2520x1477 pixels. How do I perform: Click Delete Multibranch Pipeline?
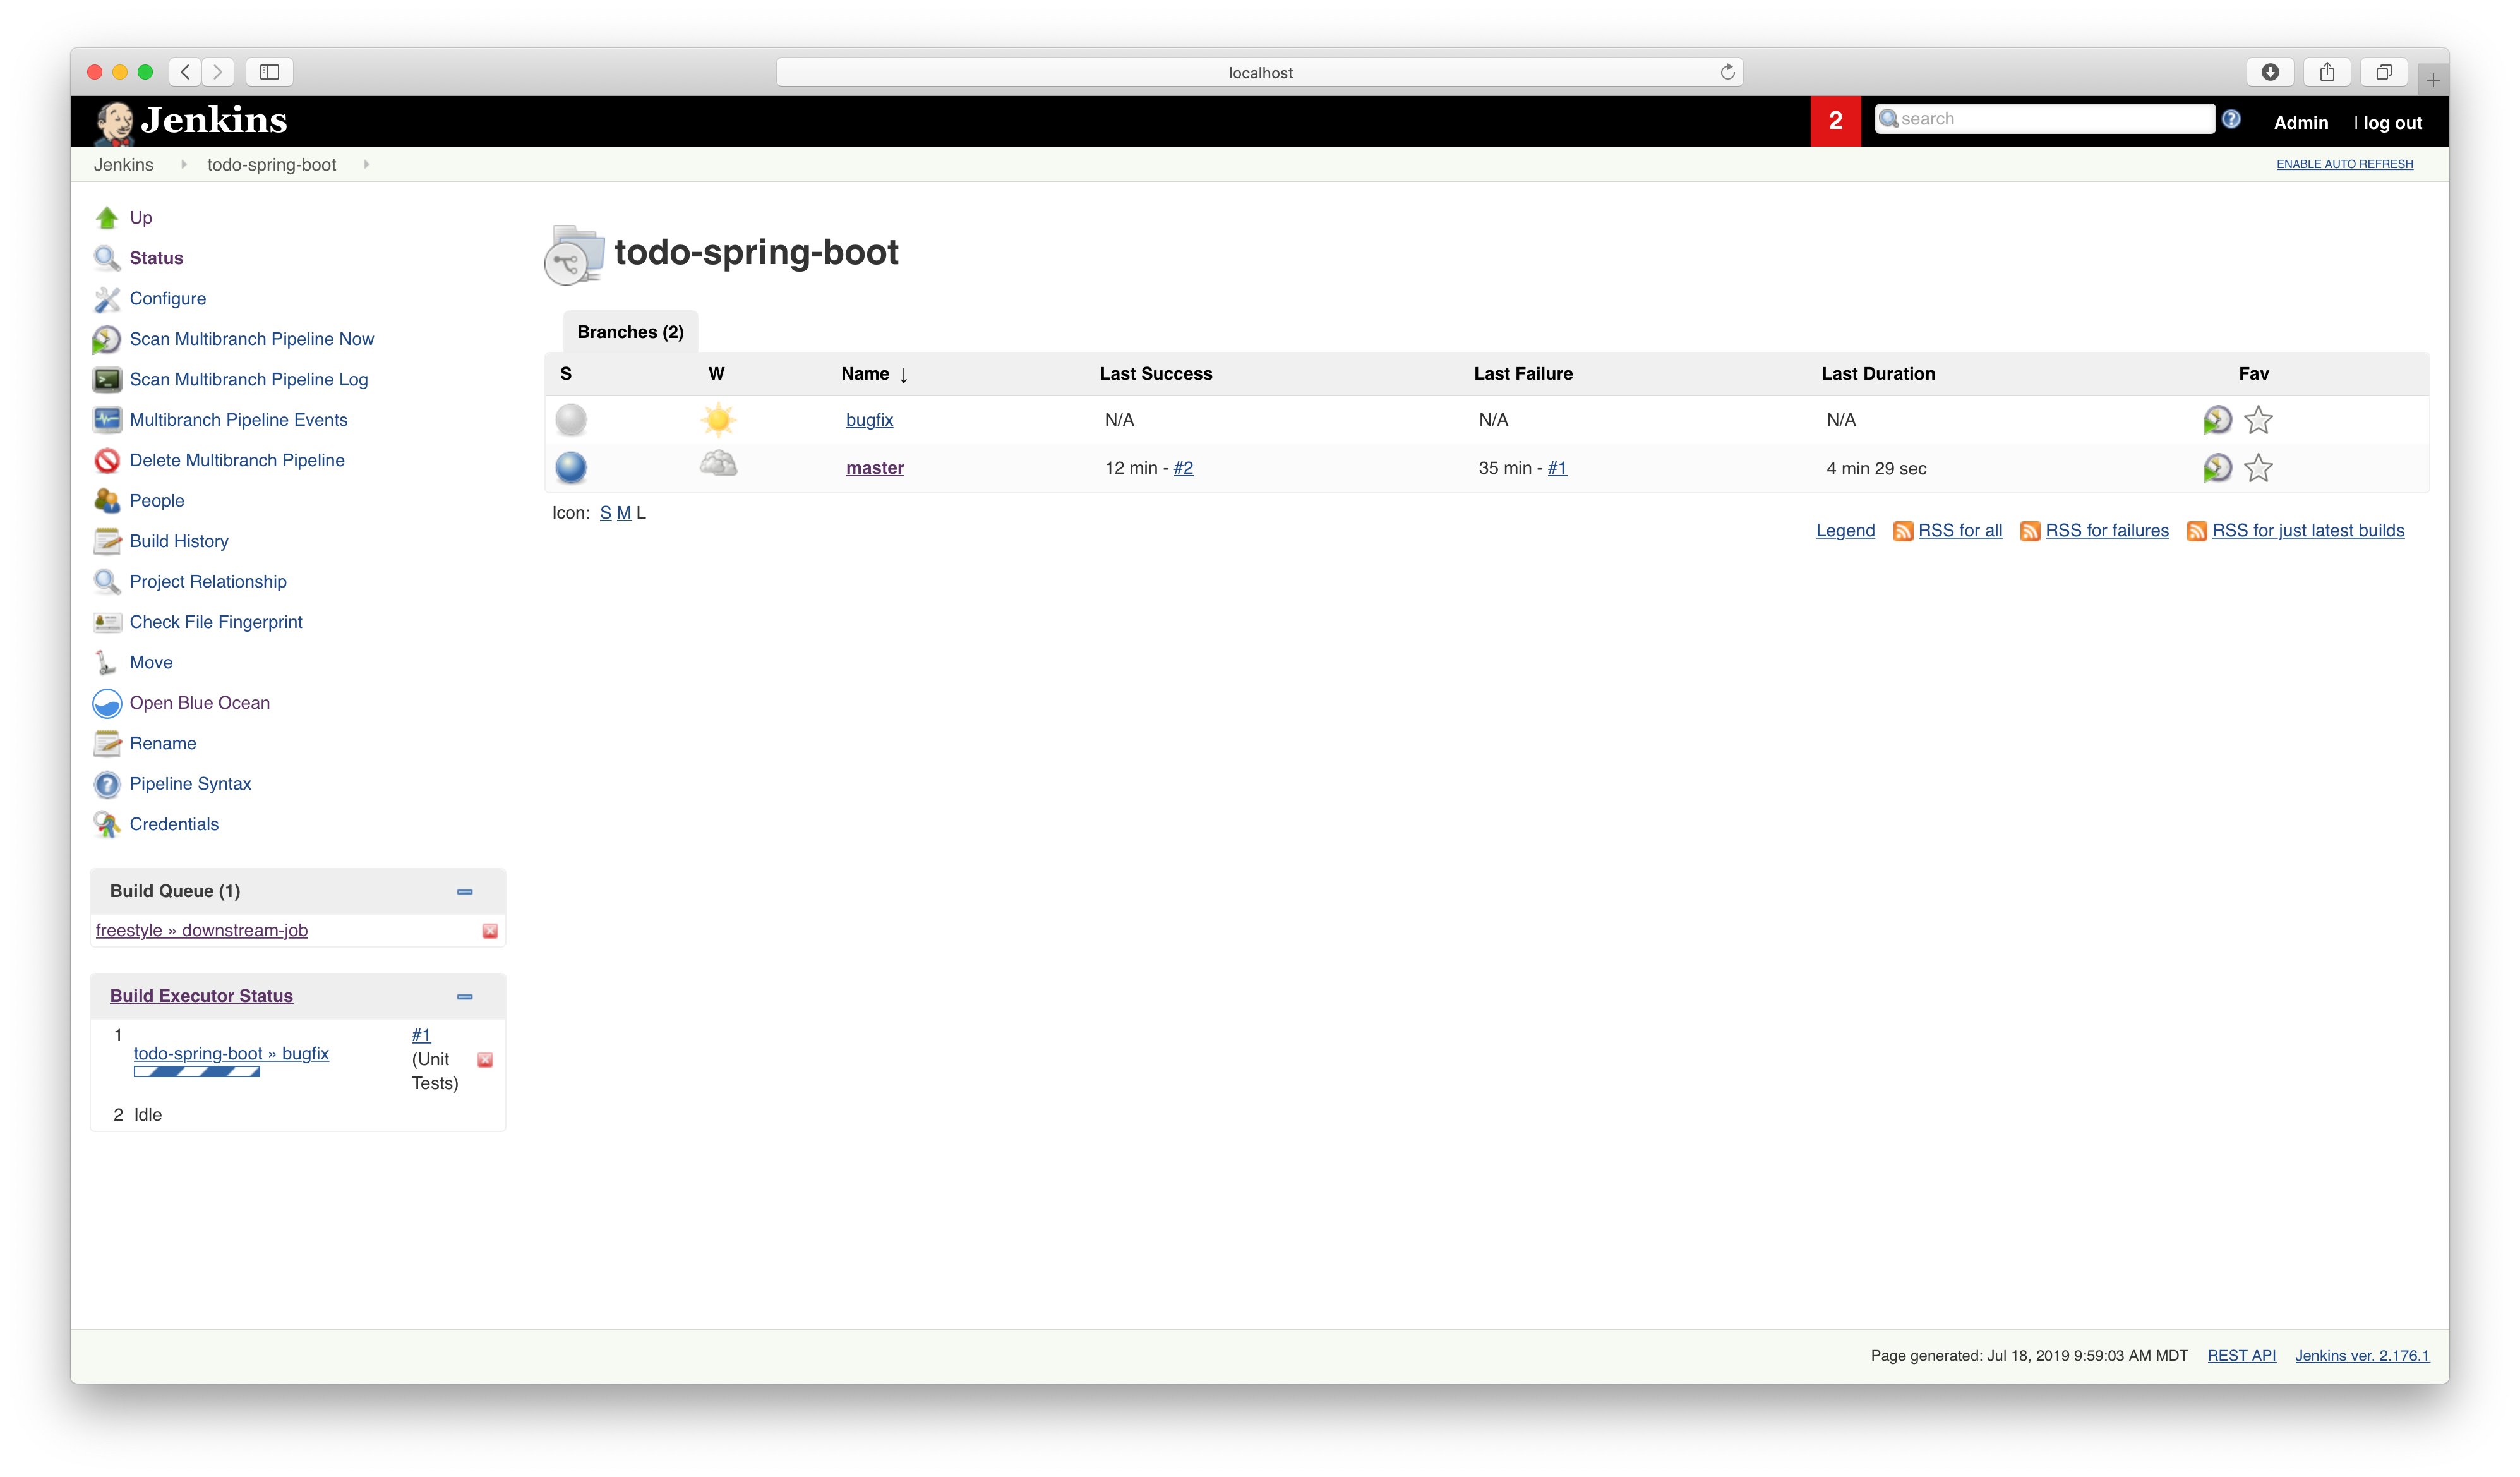coord(236,460)
